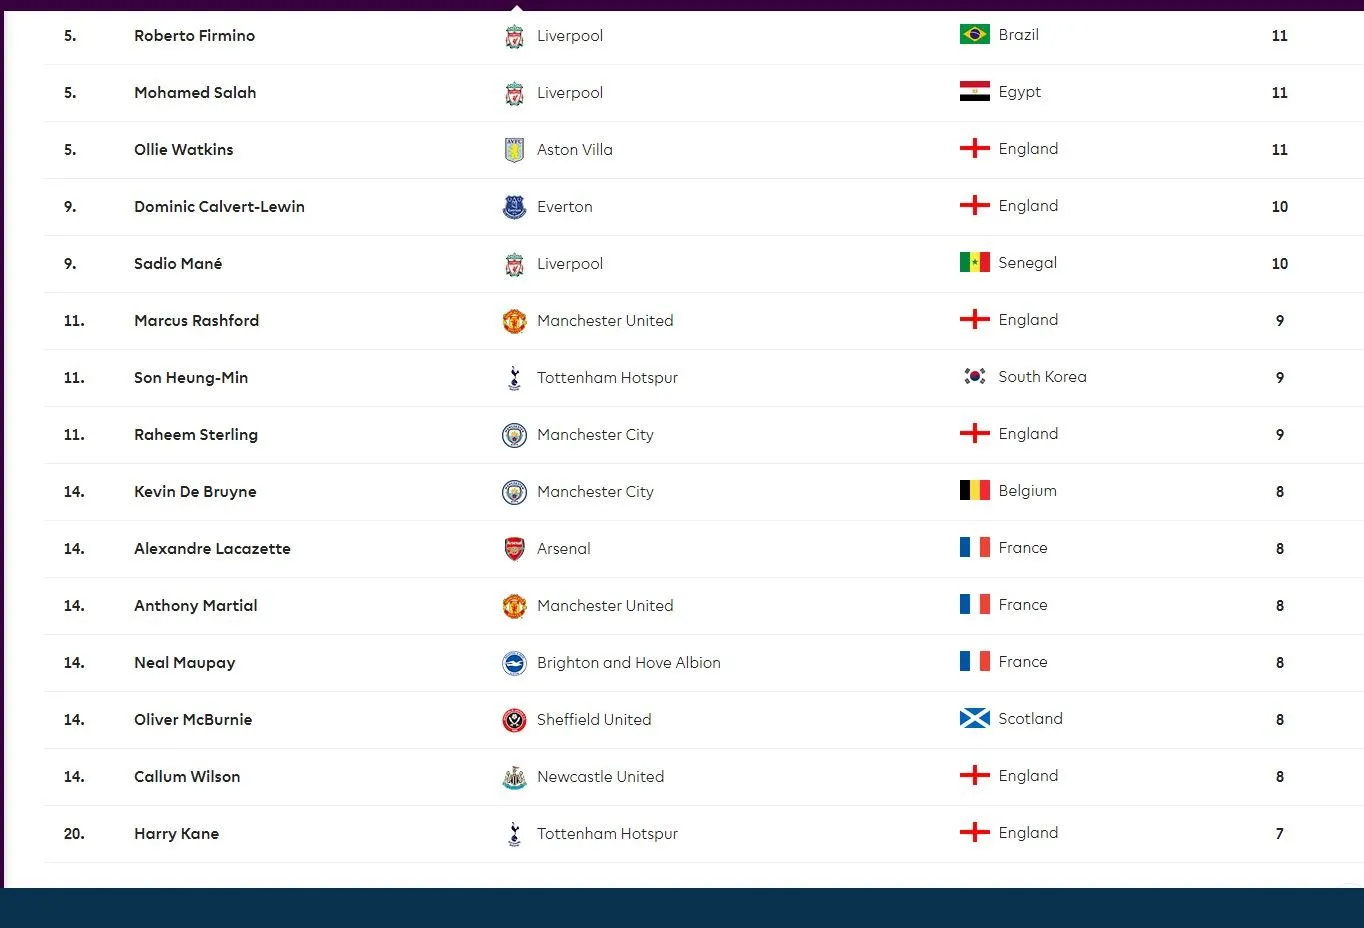Click the Newcastle United crest icon
Image resolution: width=1364 pixels, height=928 pixels.
[514, 777]
